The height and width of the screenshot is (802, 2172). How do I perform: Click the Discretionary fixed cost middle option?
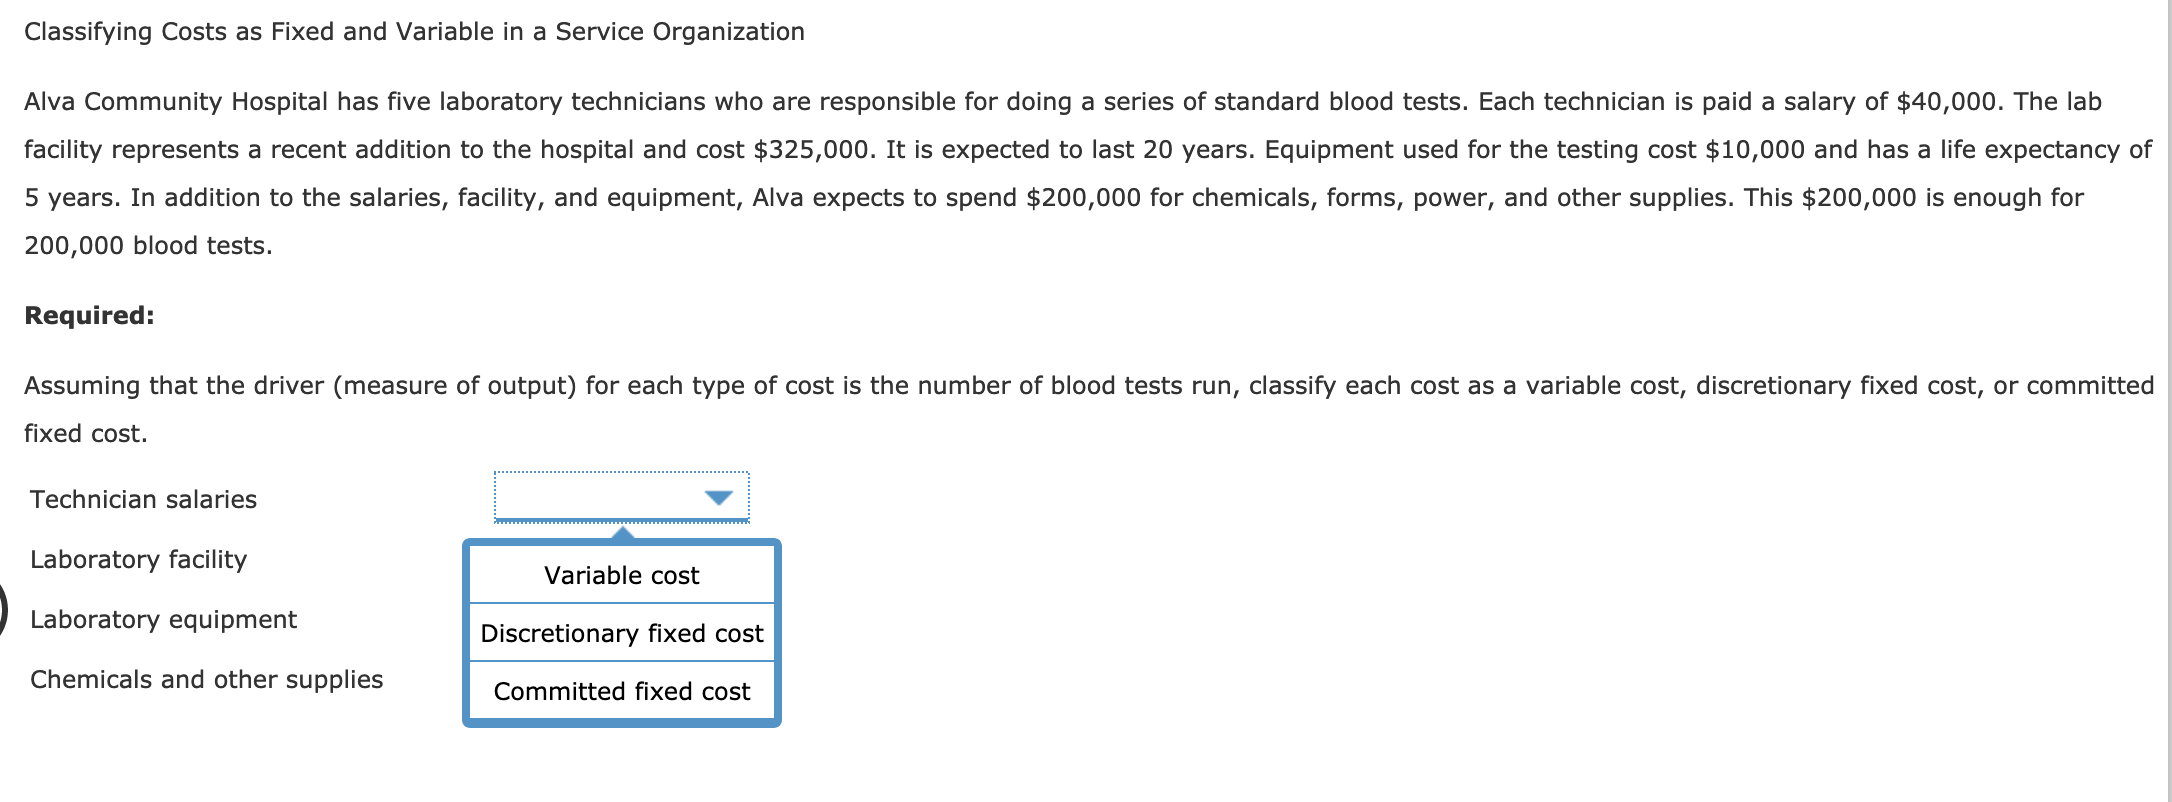click(620, 633)
